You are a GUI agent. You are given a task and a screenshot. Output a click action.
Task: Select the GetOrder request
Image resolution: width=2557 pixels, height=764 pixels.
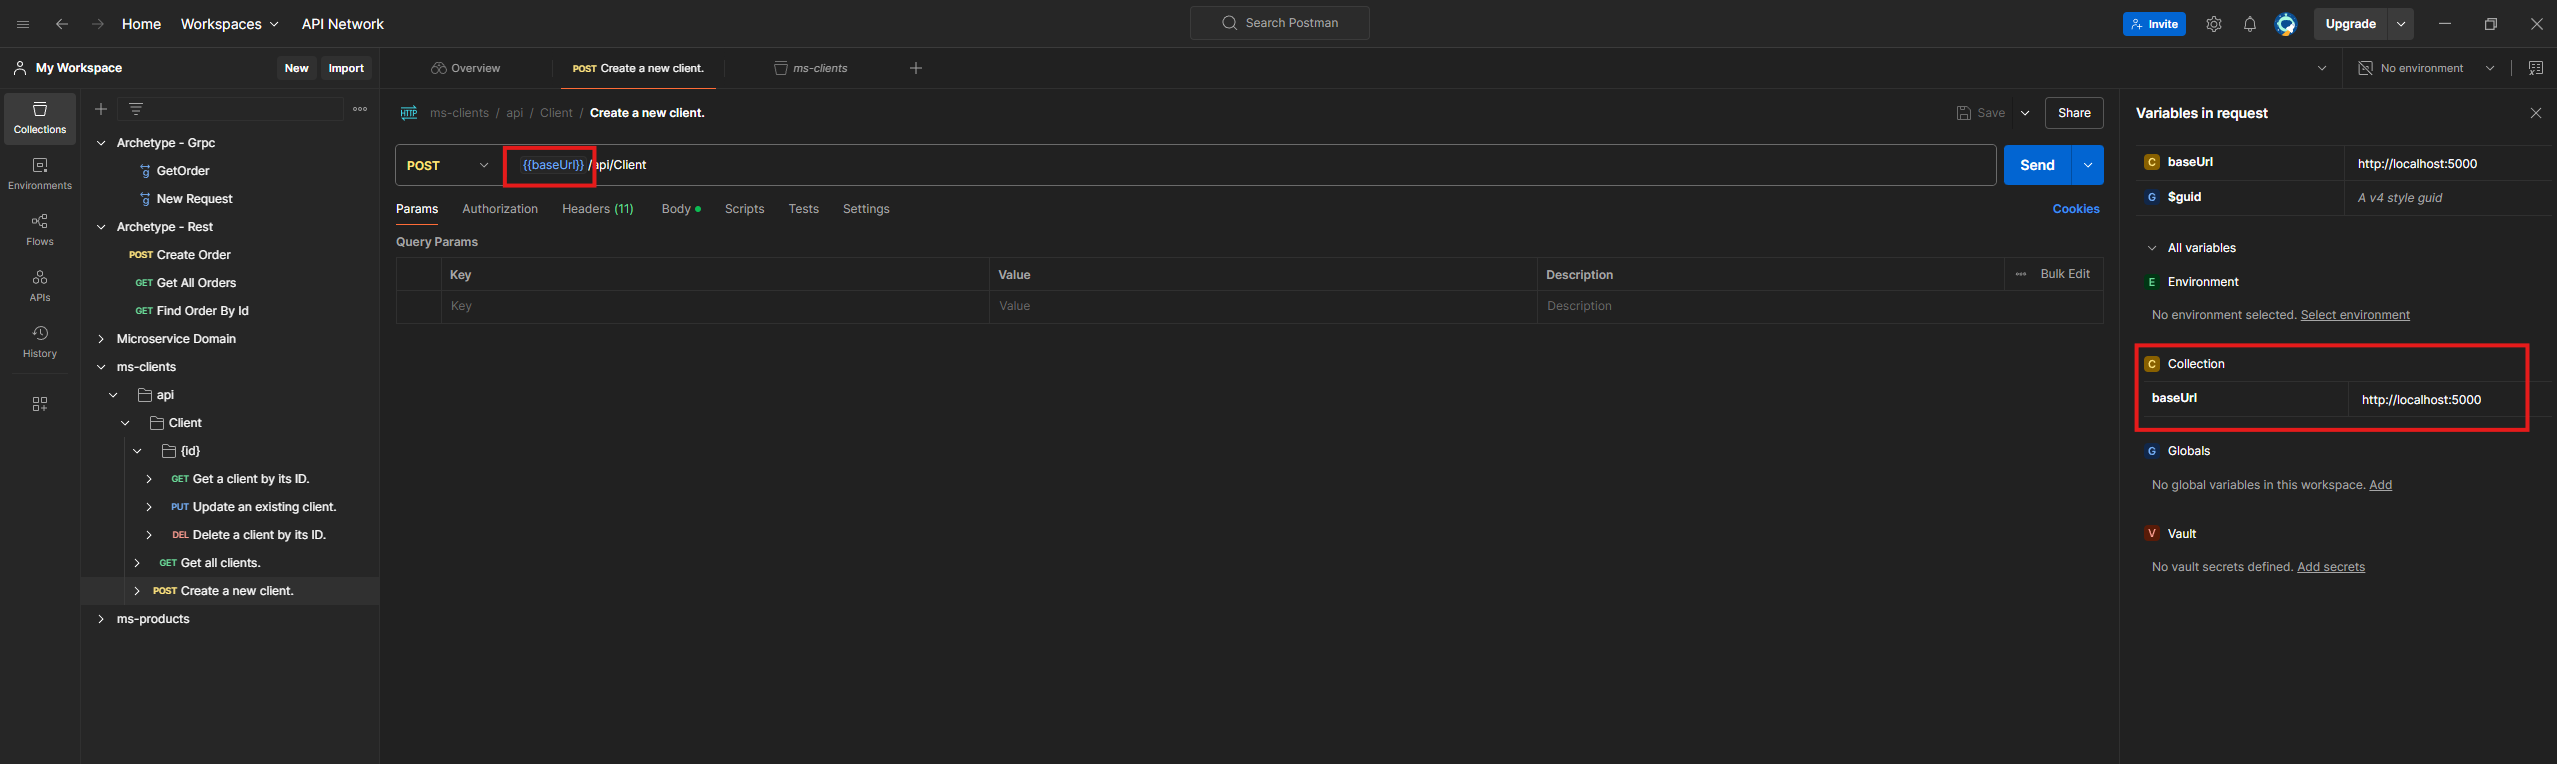(x=183, y=171)
